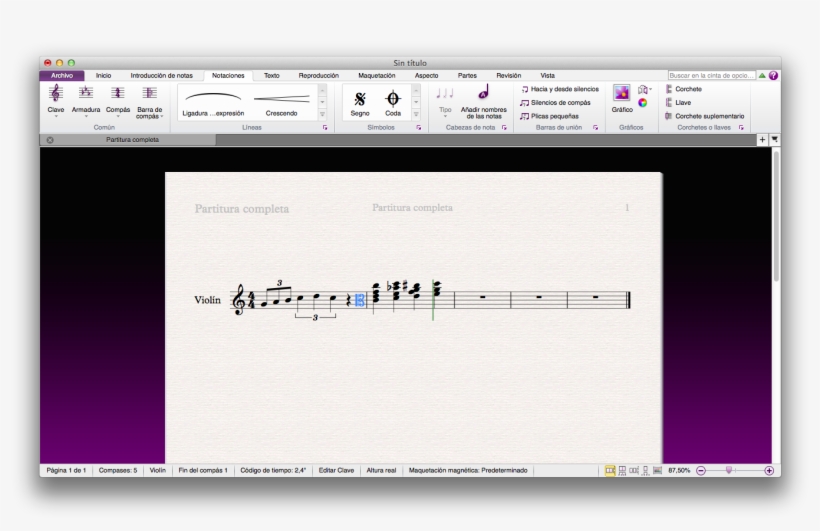Toggle Silencios de compás beaming option

click(x=556, y=102)
